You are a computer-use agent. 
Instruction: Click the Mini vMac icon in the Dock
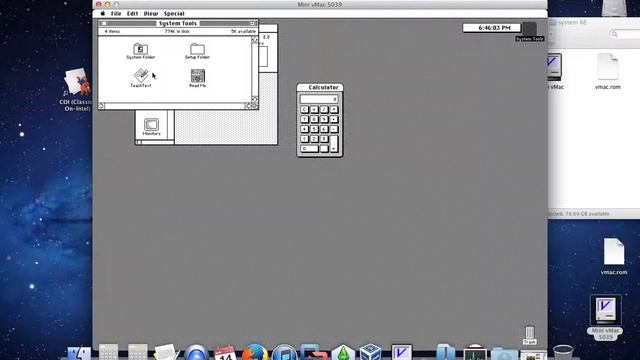coord(402,352)
